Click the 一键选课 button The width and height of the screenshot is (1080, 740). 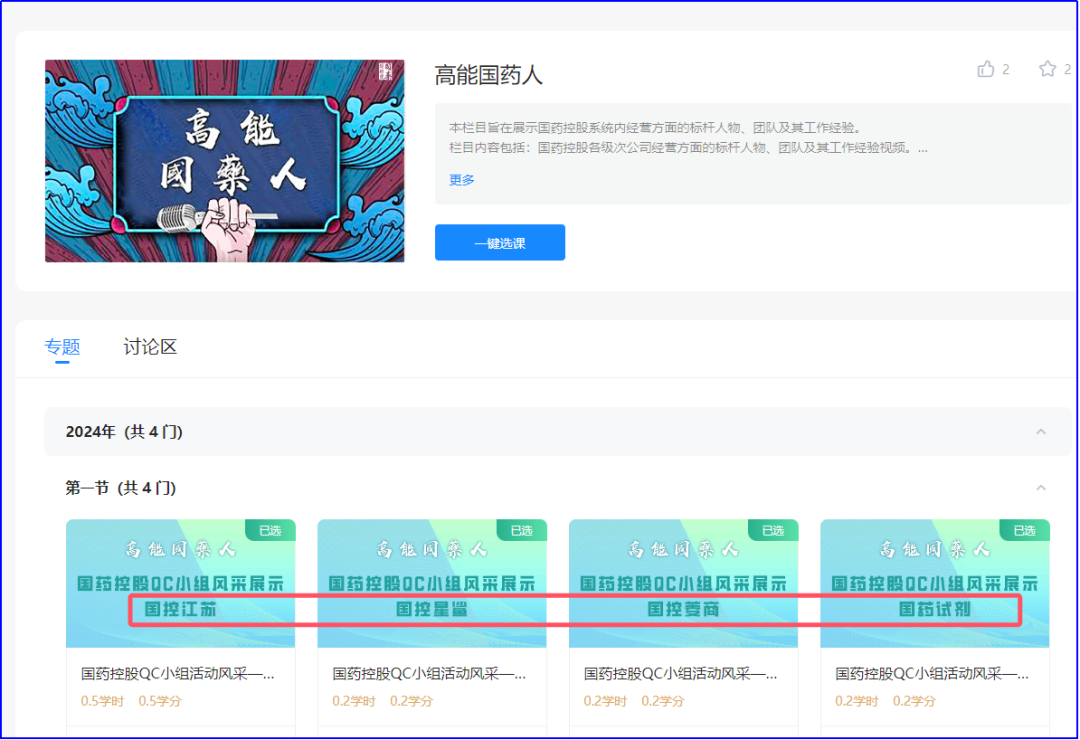500,243
